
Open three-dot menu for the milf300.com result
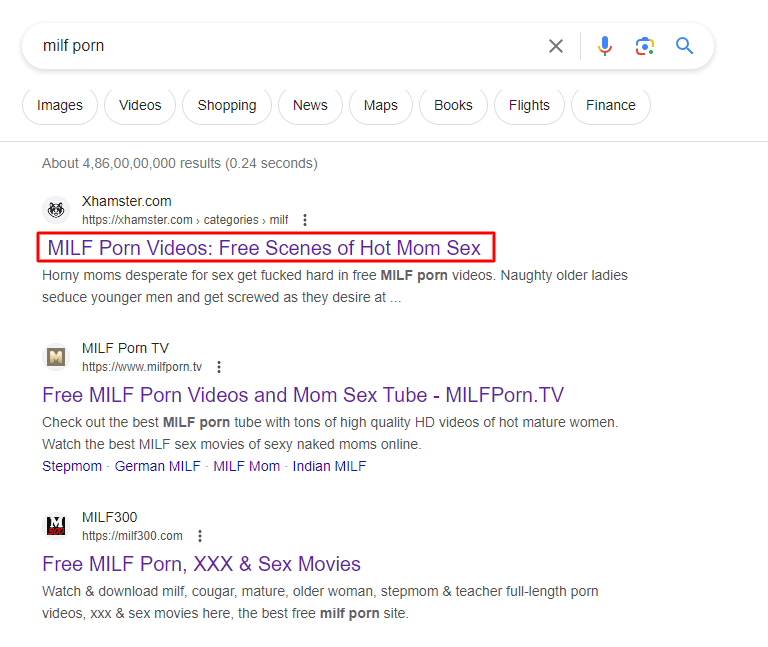[200, 536]
